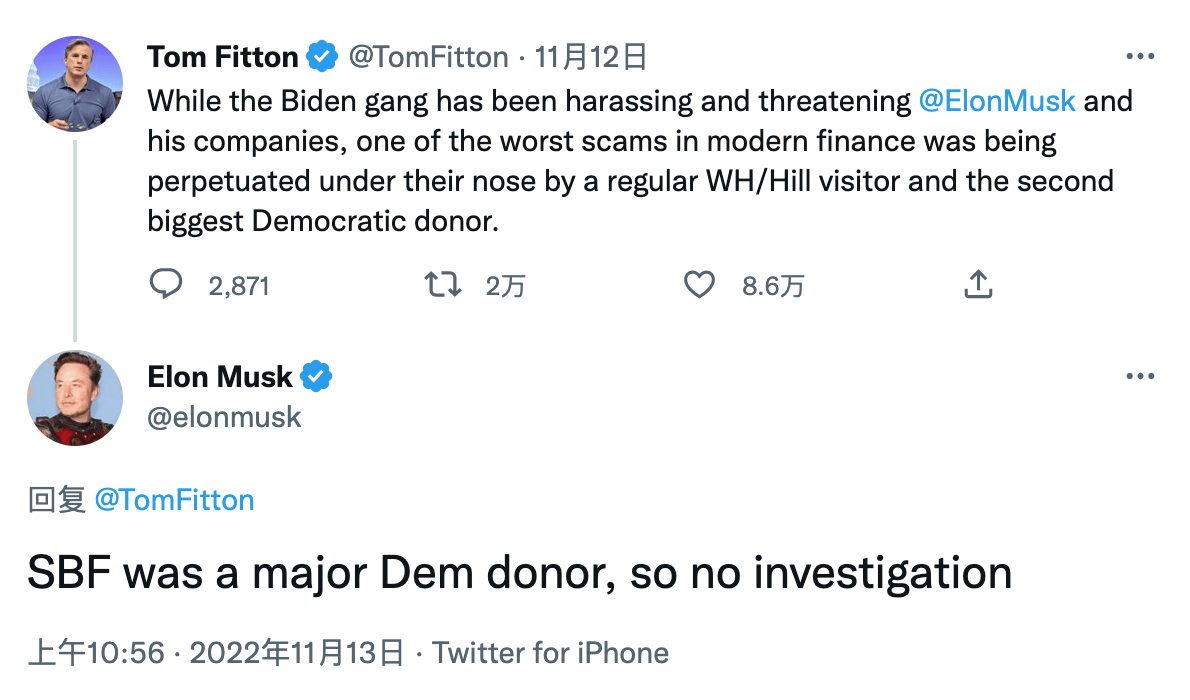Click the verified badge next to Tom Fitton

point(322,57)
